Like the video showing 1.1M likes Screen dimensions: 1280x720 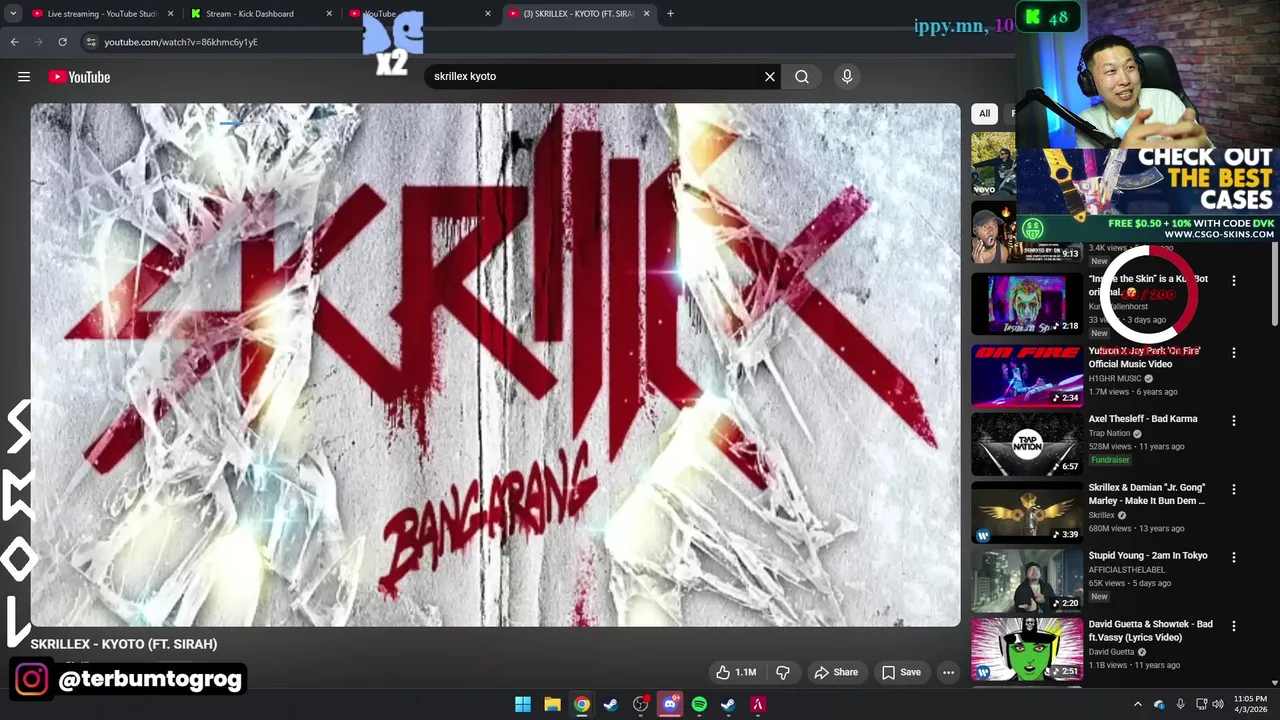click(735, 672)
